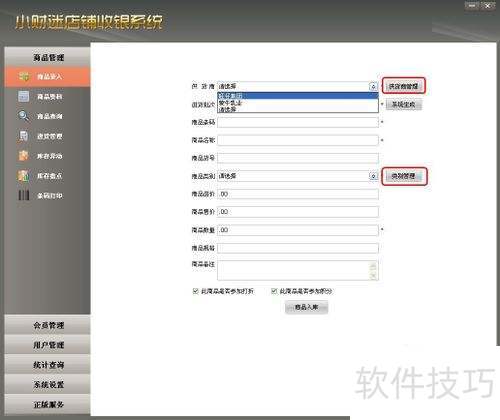Open the 商品类别 dropdown arrow
The image size is (500, 420).
tap(373, 176)
